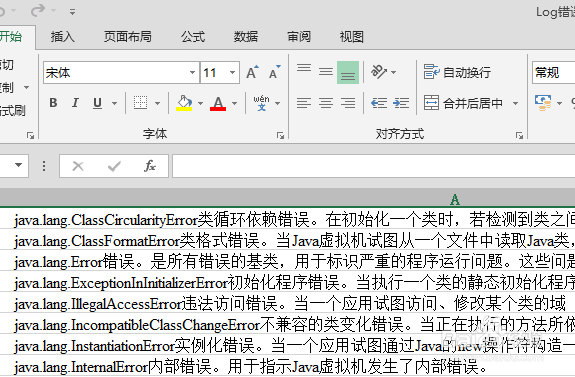Open font color dropdown arrow
575x377 pixels.
pos(234,103)
